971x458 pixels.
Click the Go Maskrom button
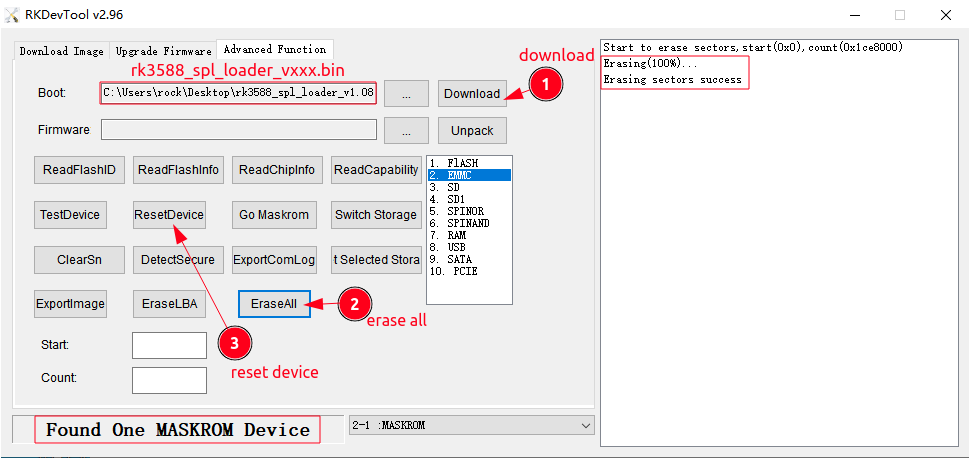click(274, 215)
